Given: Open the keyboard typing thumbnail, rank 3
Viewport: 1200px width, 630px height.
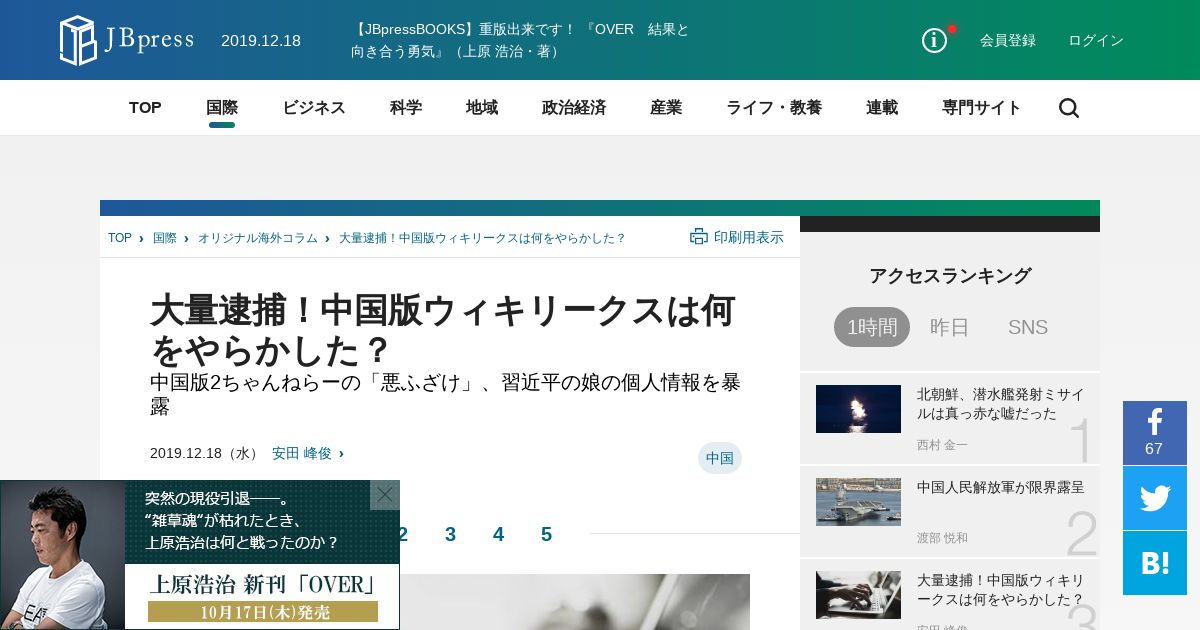Looking at the screenshot, I should (858, 595).
